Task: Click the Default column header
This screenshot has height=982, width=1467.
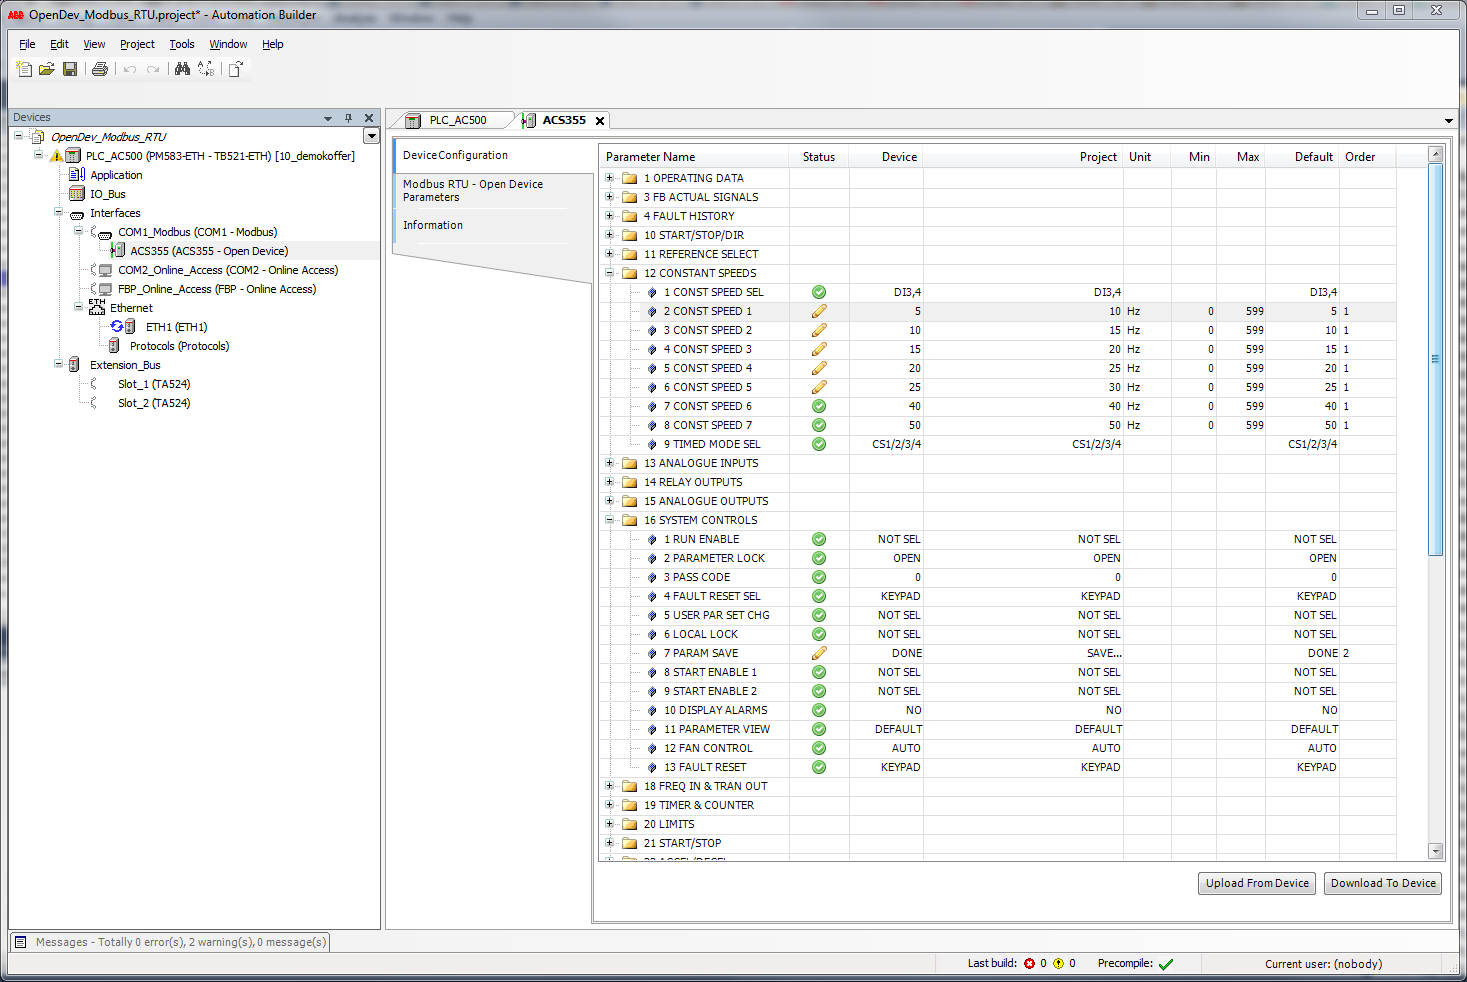Action: pos(1302,157)
